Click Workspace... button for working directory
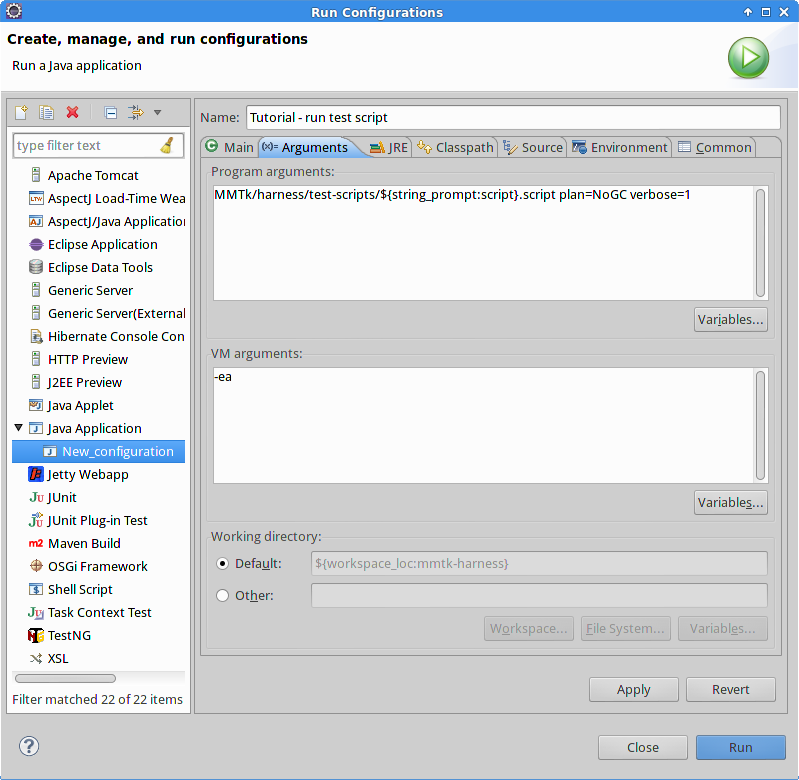 (x=529, y=628)
